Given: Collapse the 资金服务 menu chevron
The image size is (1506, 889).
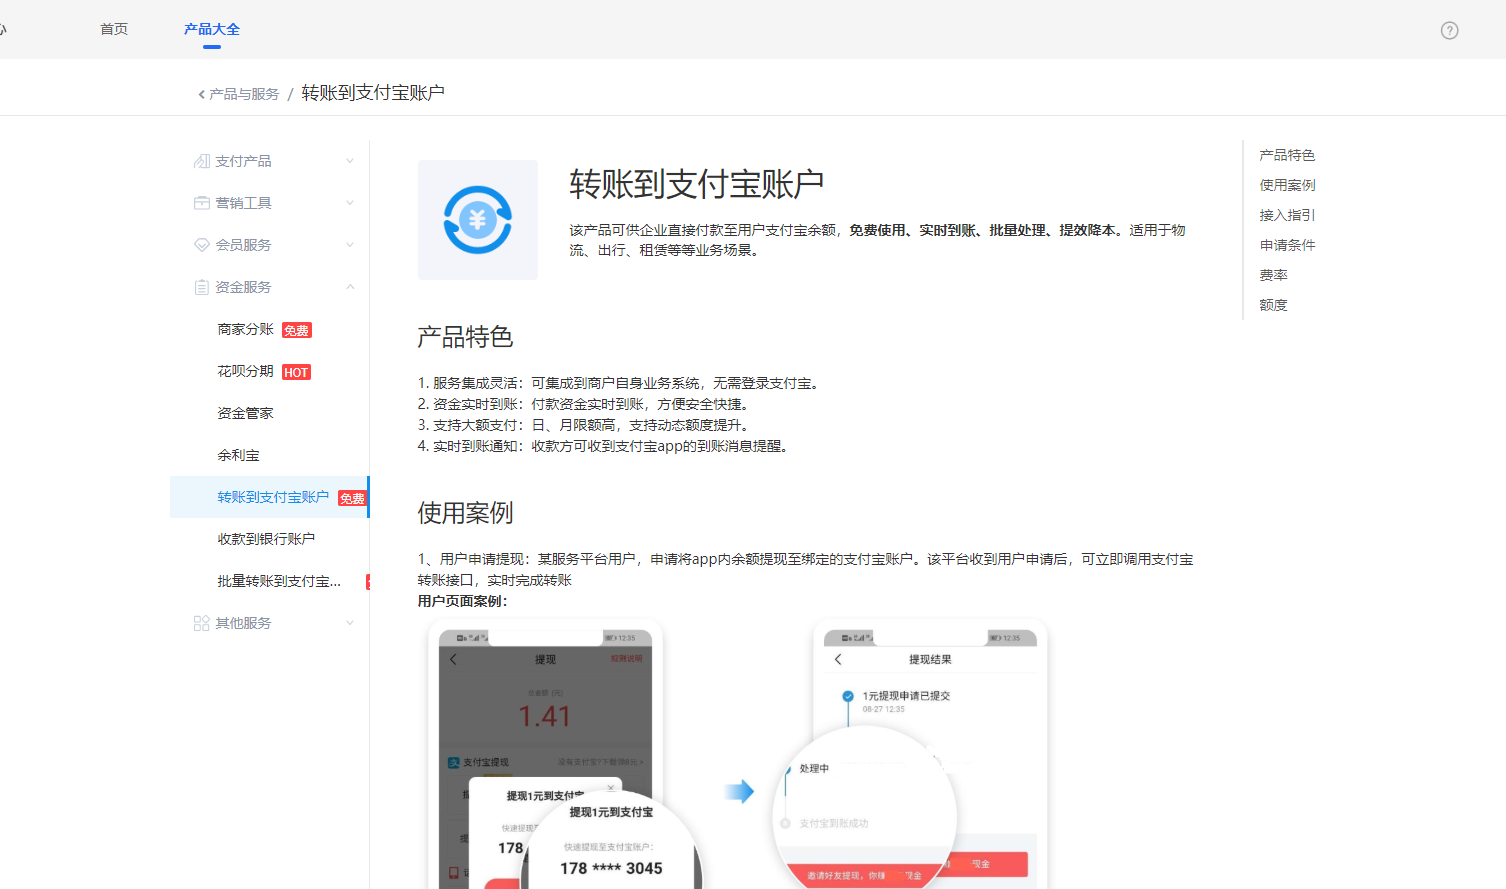Looking at the screenshot, I should point(350,287).
